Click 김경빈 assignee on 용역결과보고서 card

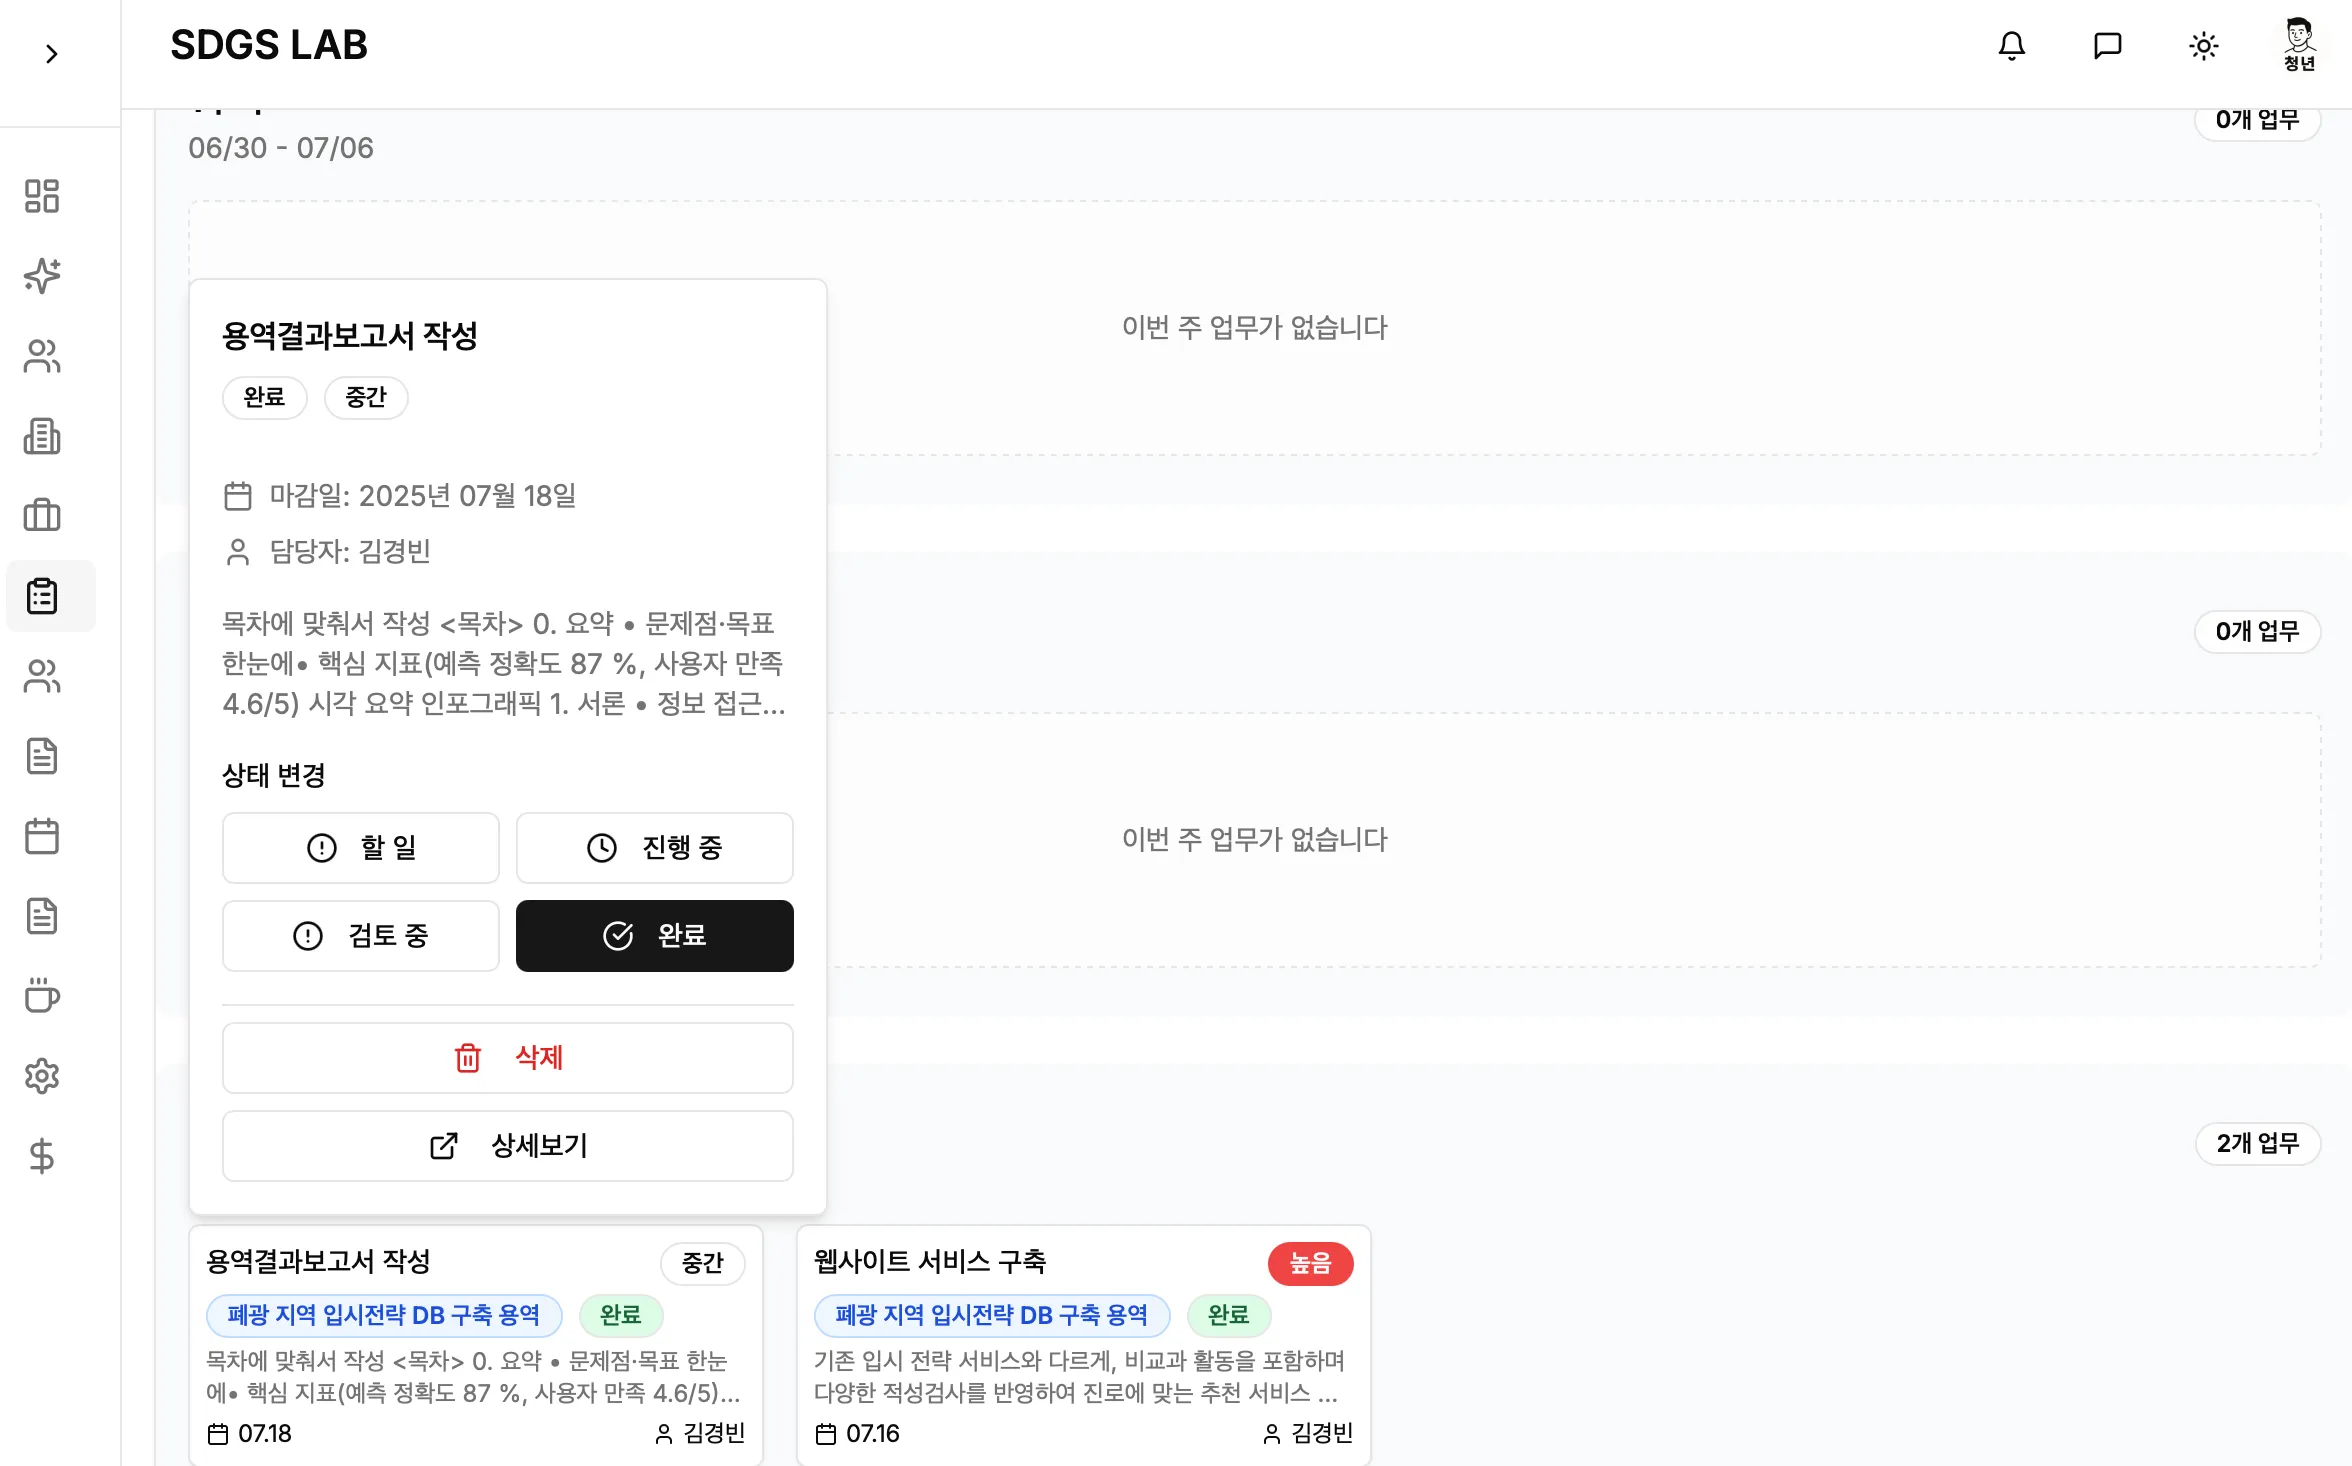700,1434
